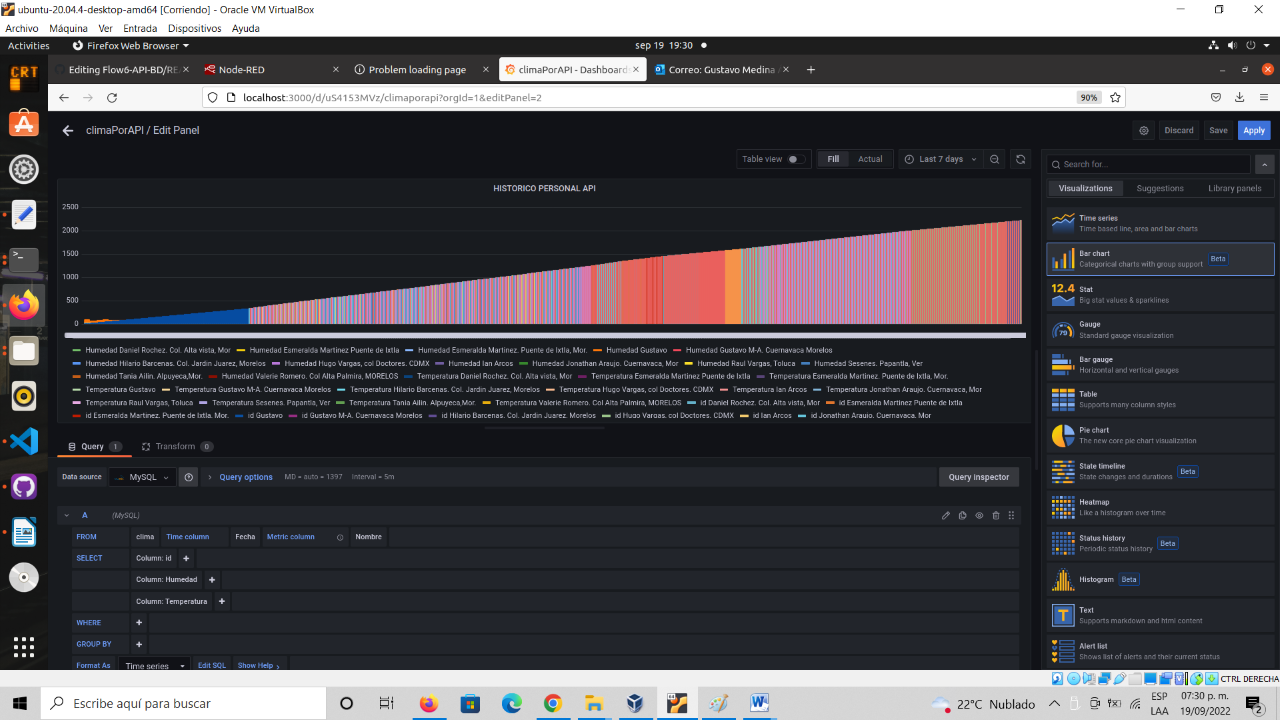Open the Format As dropdown
This screenshot has height=720, width=1280.
155,665
